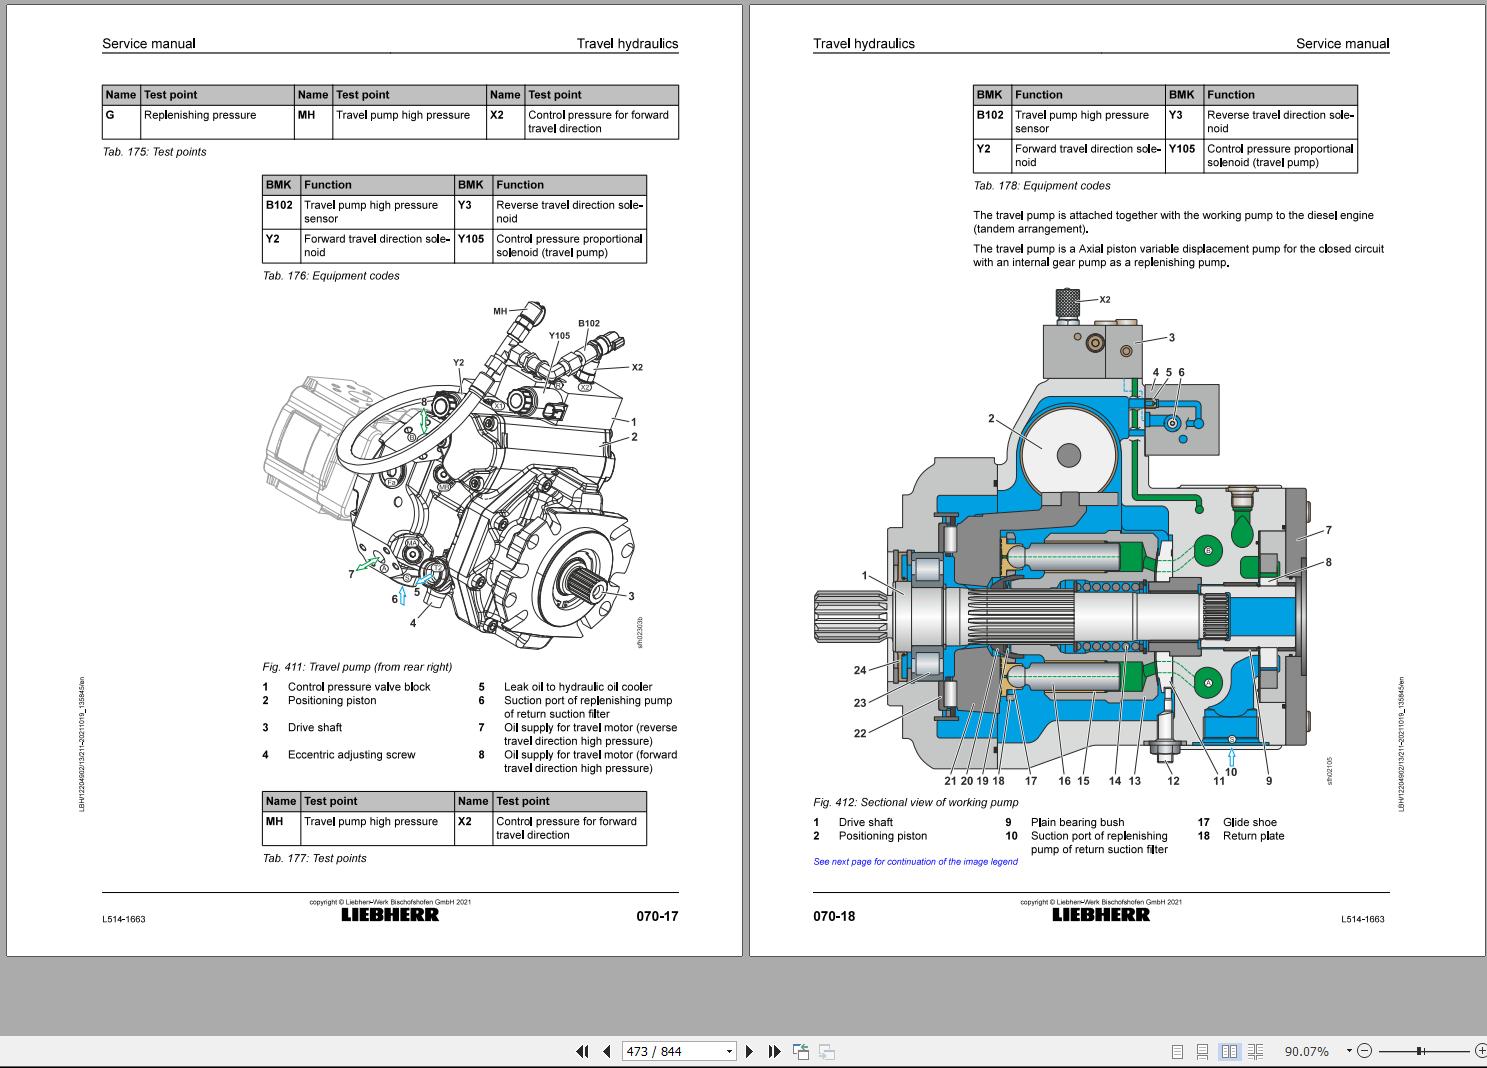Screen dimensions: 1487x1068
Task: Enable continuous scrolling view
Action: coord(1203,1050)
